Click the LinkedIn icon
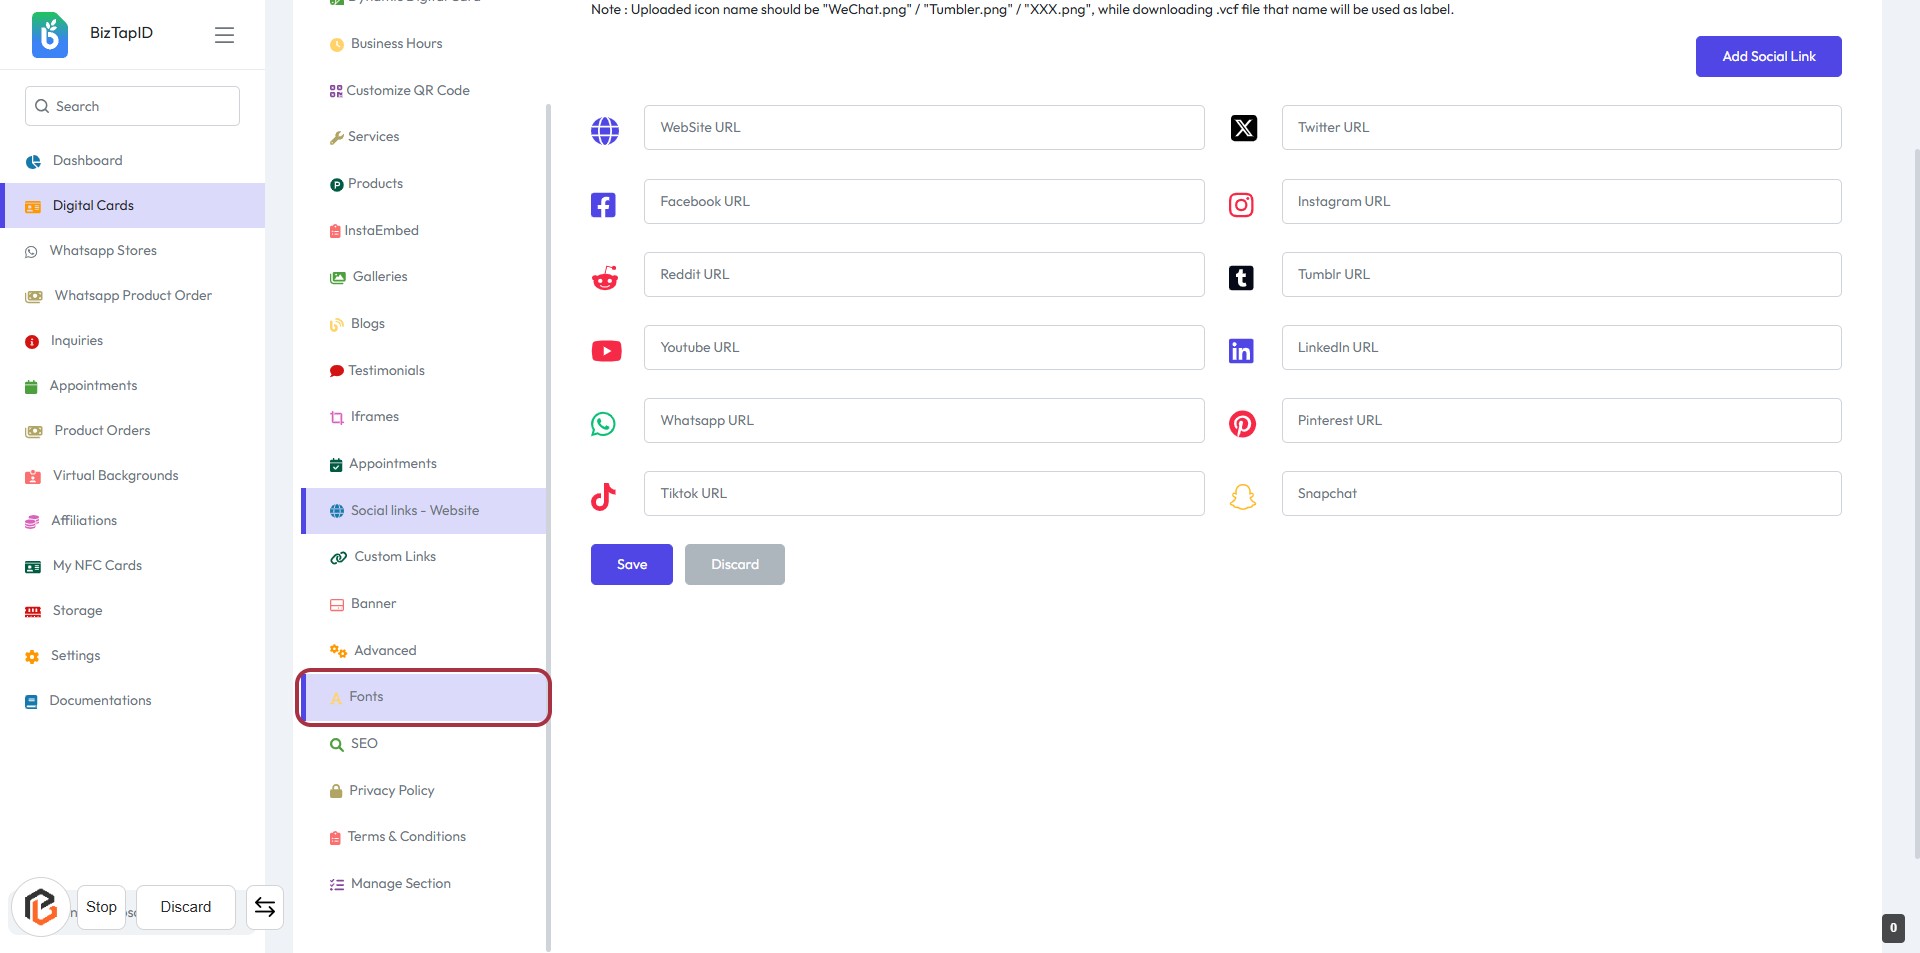 click(x=1241, y=351)
